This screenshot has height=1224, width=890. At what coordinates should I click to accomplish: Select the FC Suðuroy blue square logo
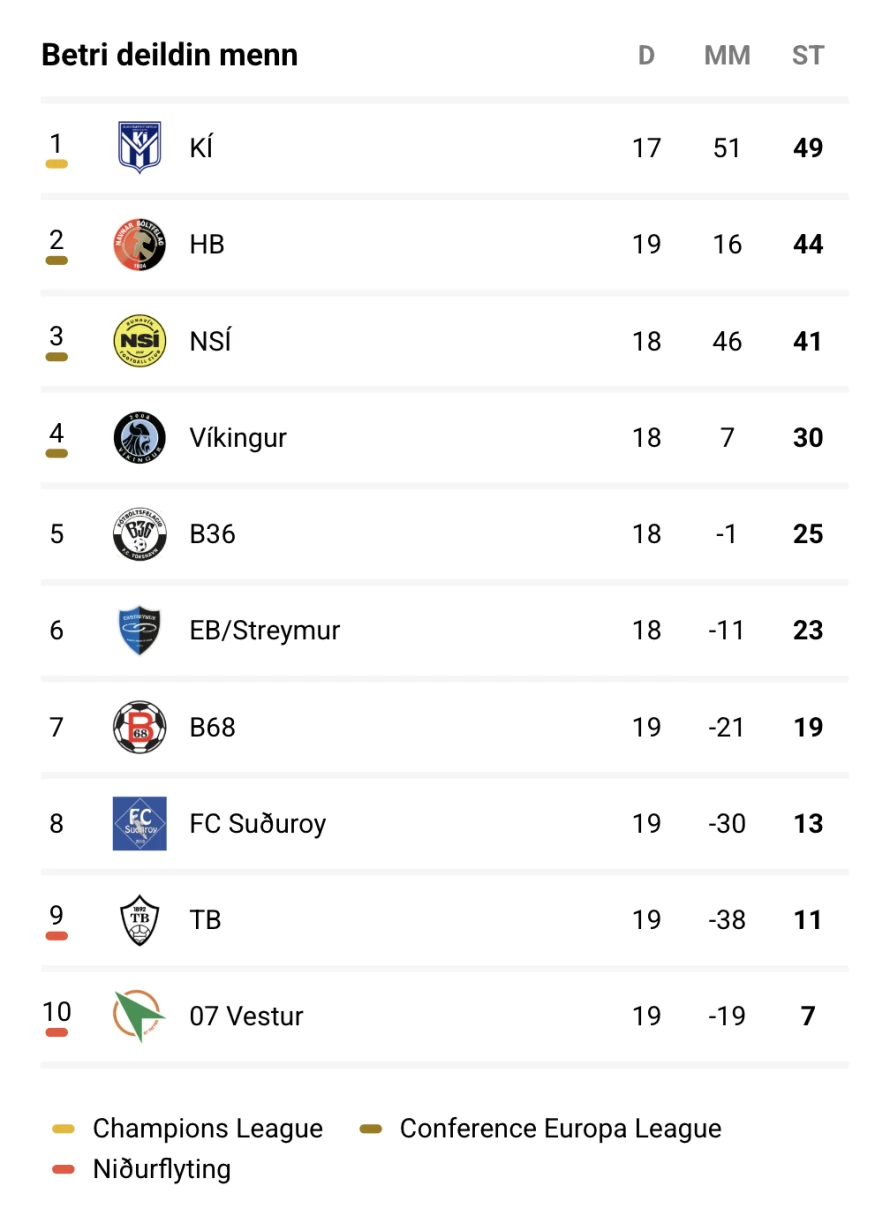click(x=139, y=823)
